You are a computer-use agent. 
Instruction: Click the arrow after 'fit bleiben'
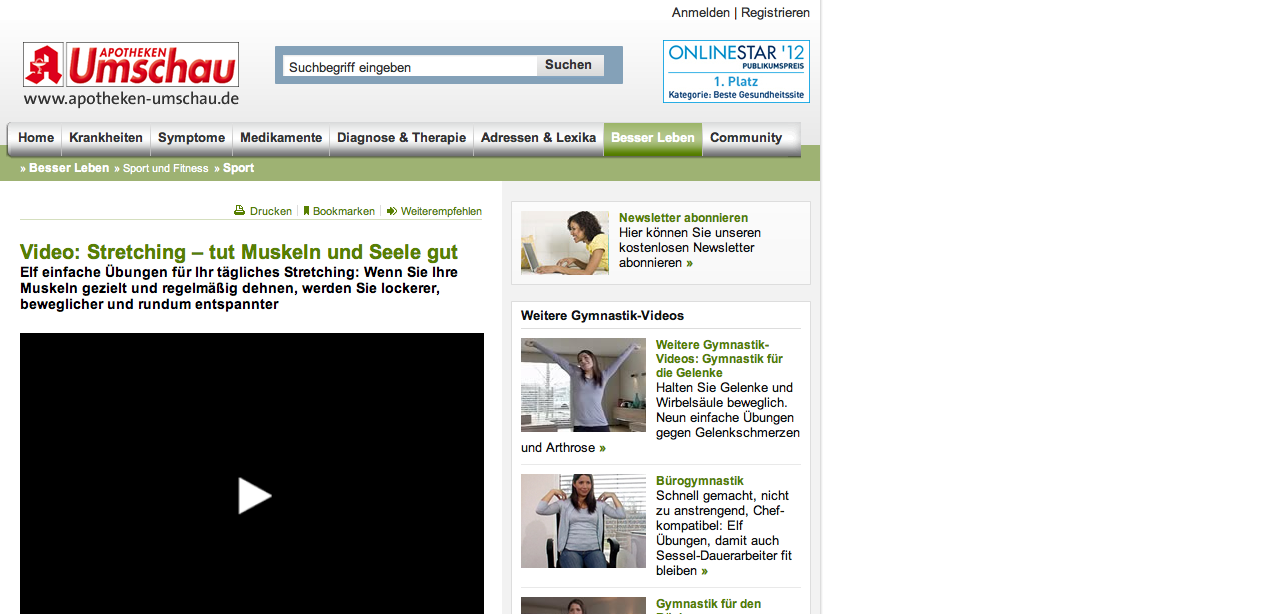(704, 571)
